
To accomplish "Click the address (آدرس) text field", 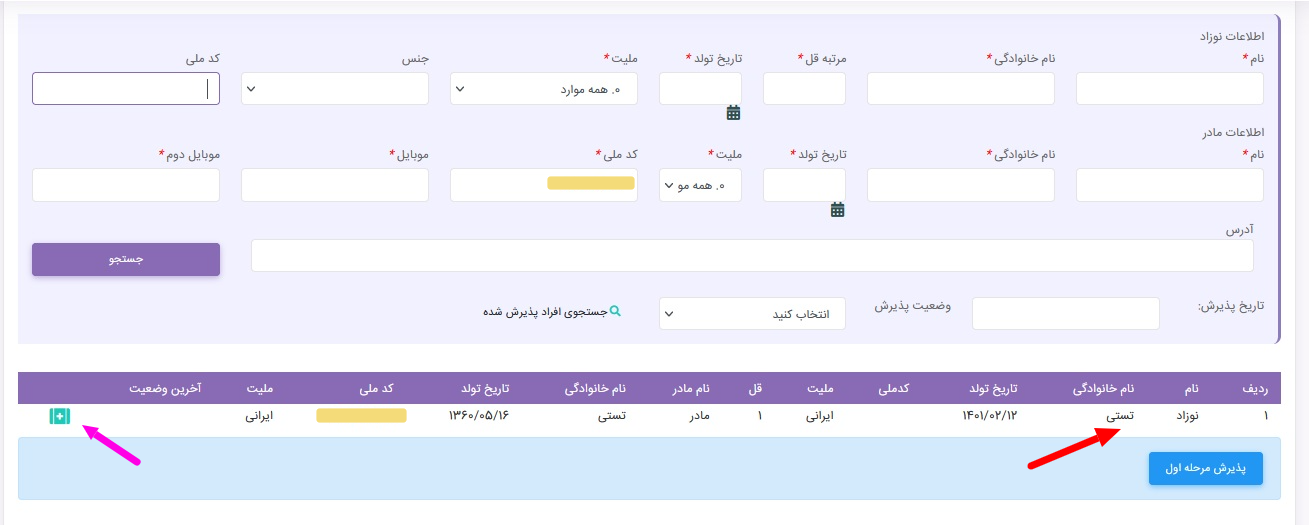I will (x=751, y=256).
